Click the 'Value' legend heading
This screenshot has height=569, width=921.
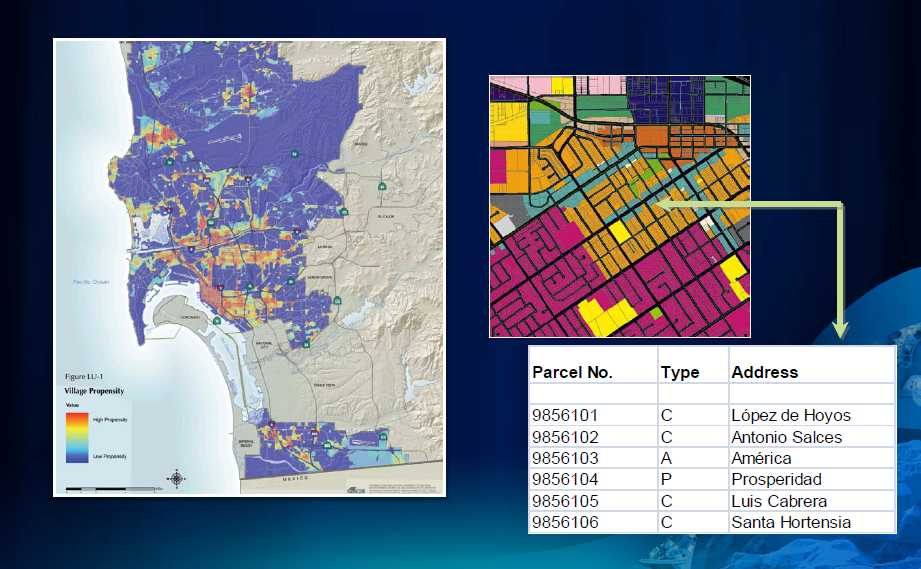click(x=72, y=405)
